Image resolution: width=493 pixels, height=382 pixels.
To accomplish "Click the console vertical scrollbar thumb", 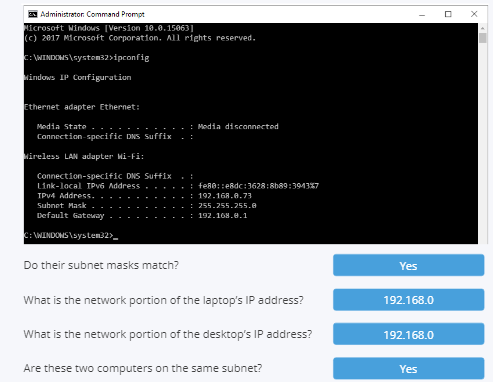I will [482, 38].
